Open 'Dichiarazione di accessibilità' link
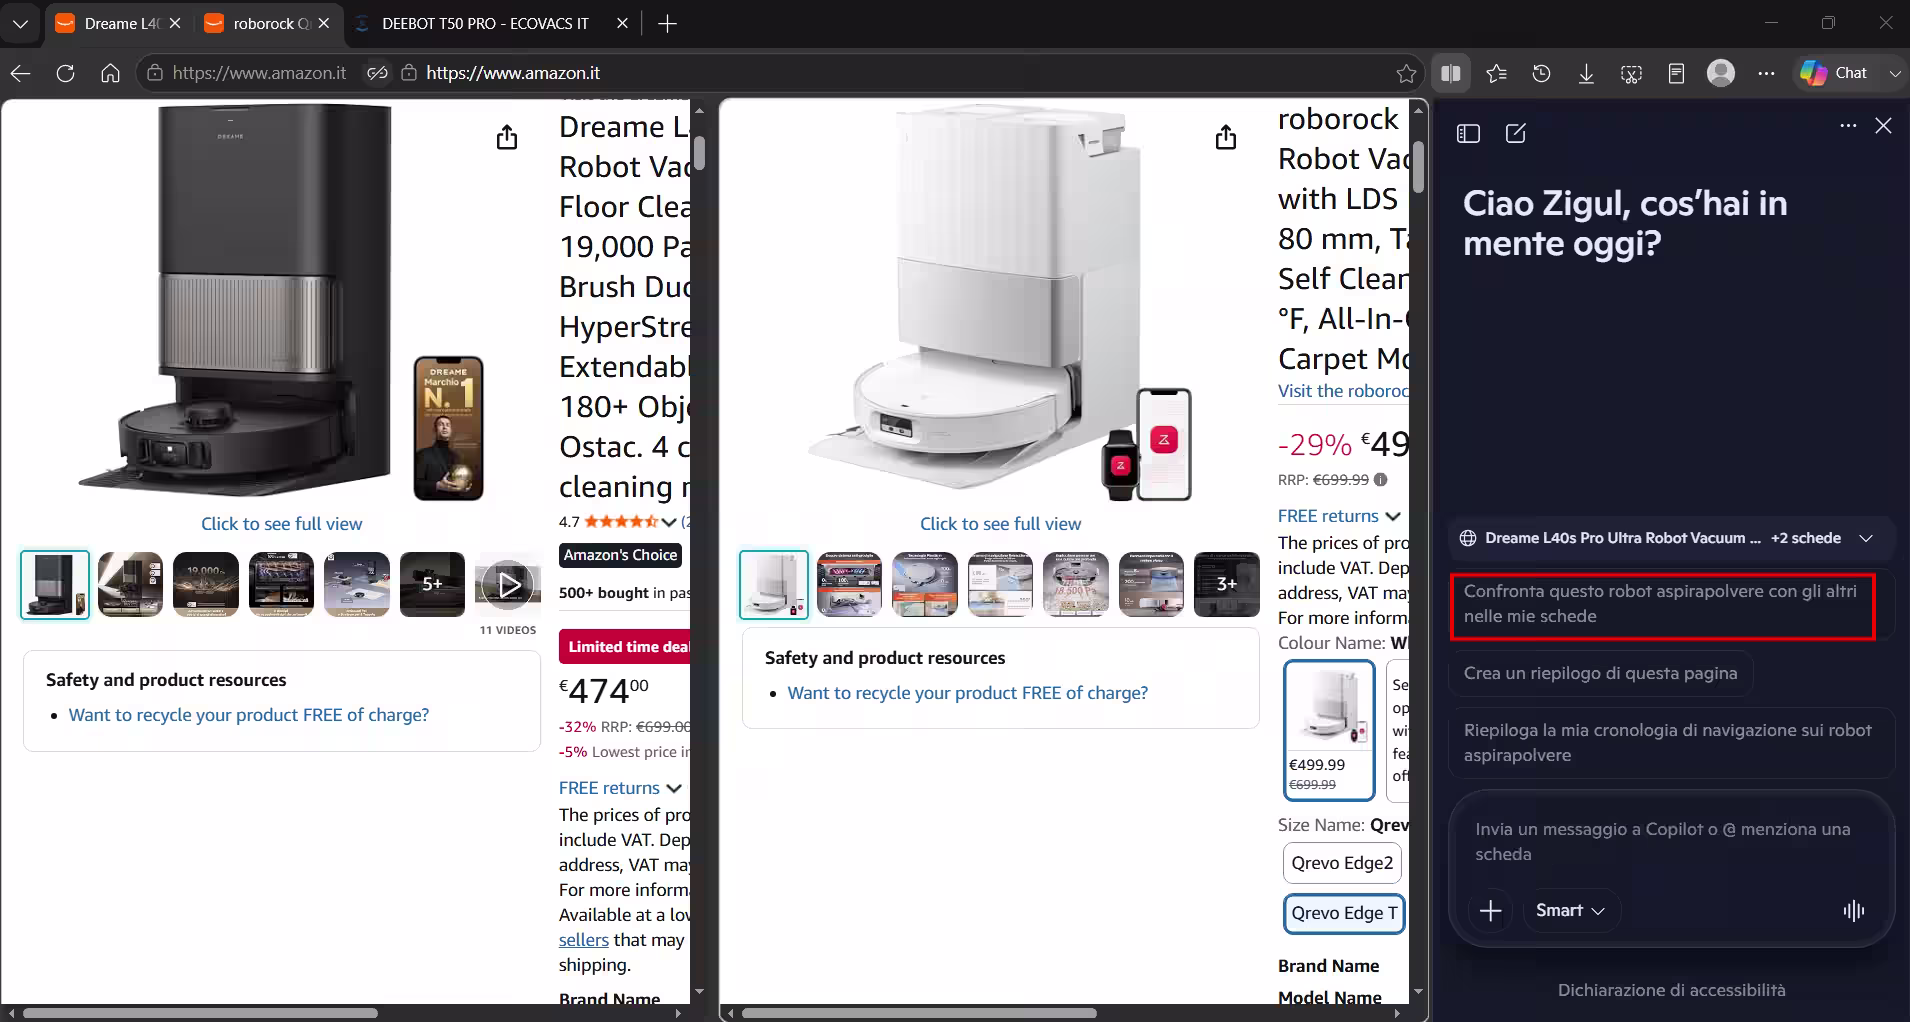 tap(1671, 990)
